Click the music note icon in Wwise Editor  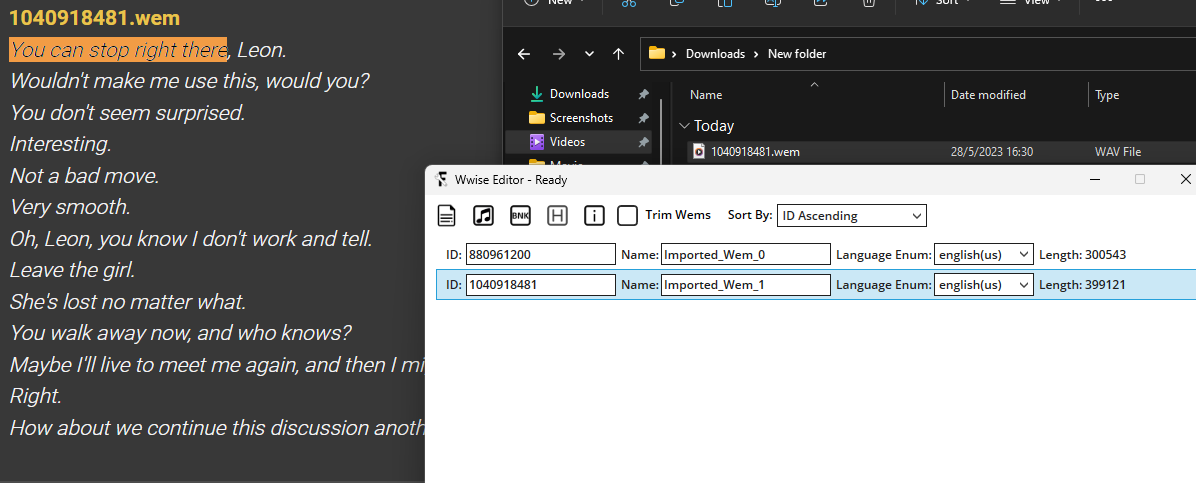(484, 216)
